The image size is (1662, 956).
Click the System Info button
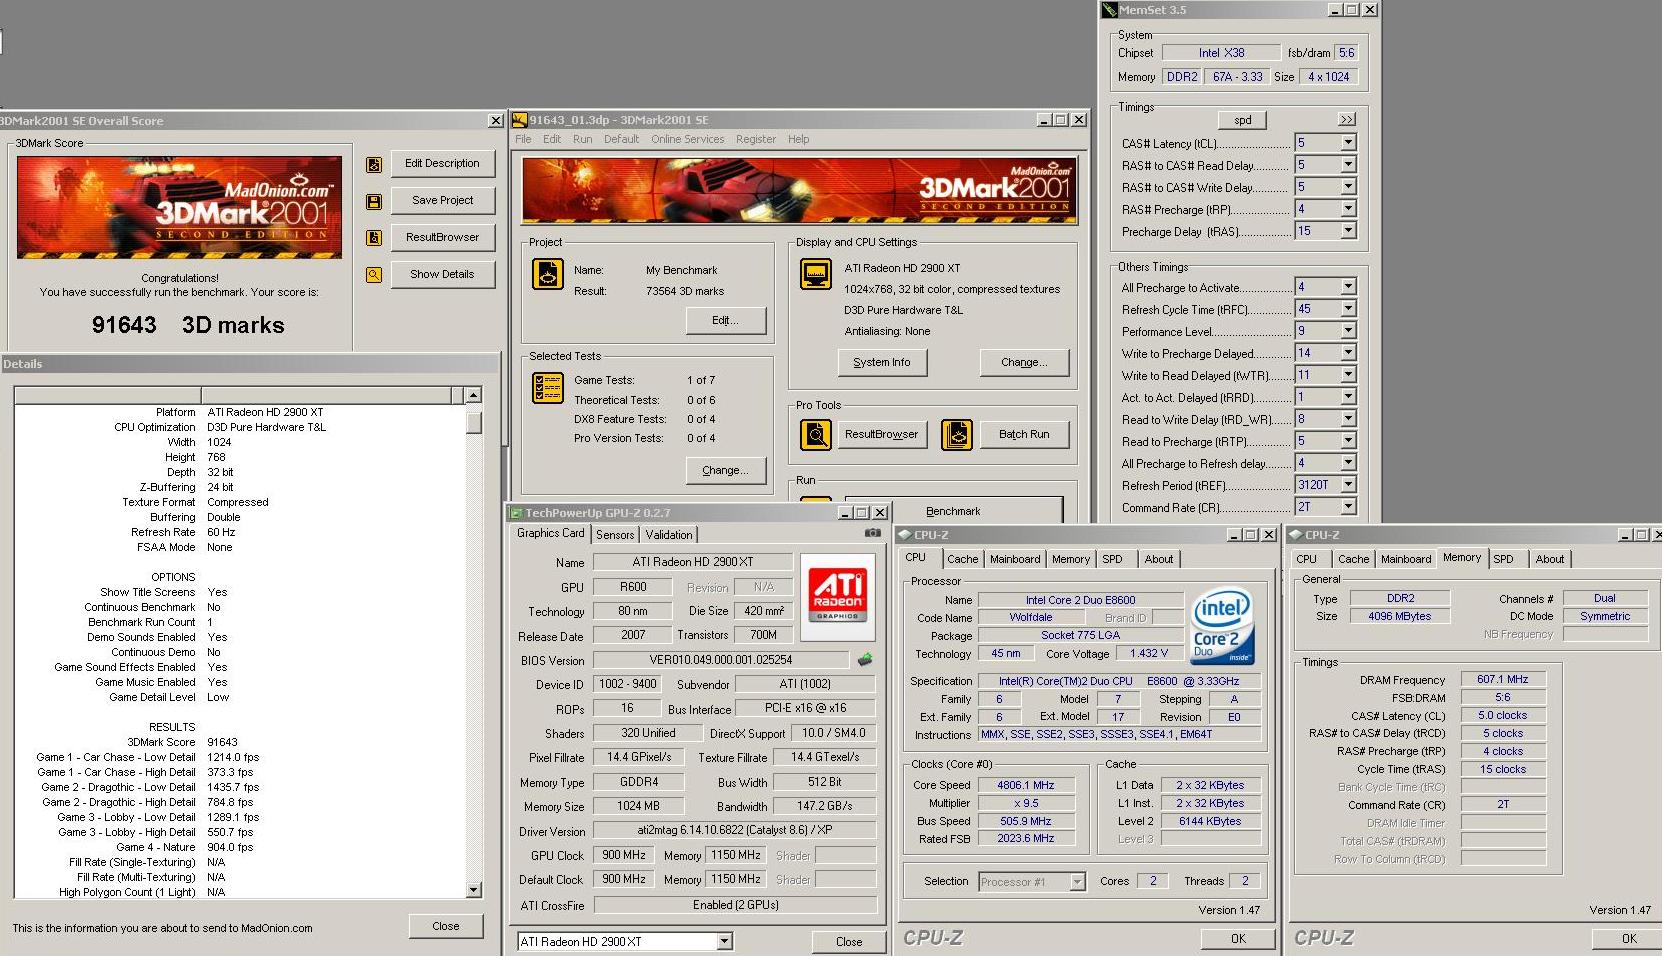pyautogui.click(x=882, y=363)
